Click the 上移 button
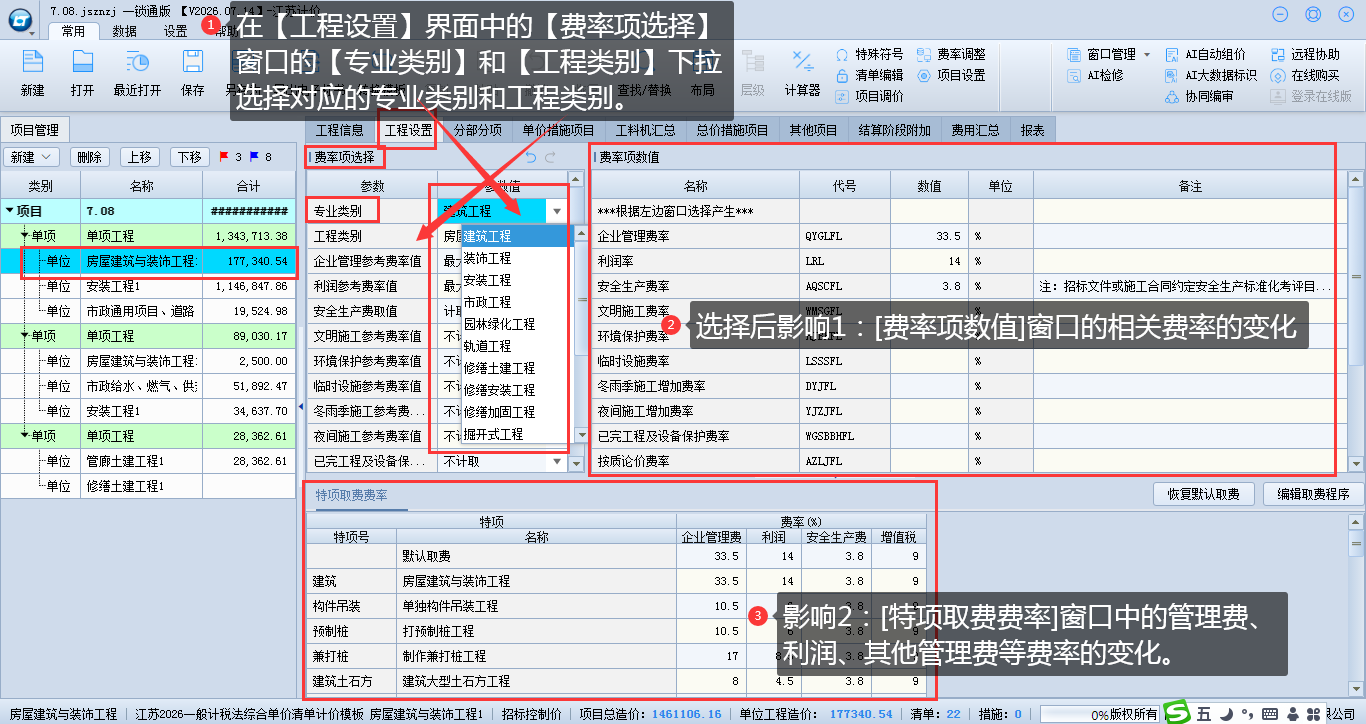This screenshot has height=724, width=1366. [x=140, y=157]
